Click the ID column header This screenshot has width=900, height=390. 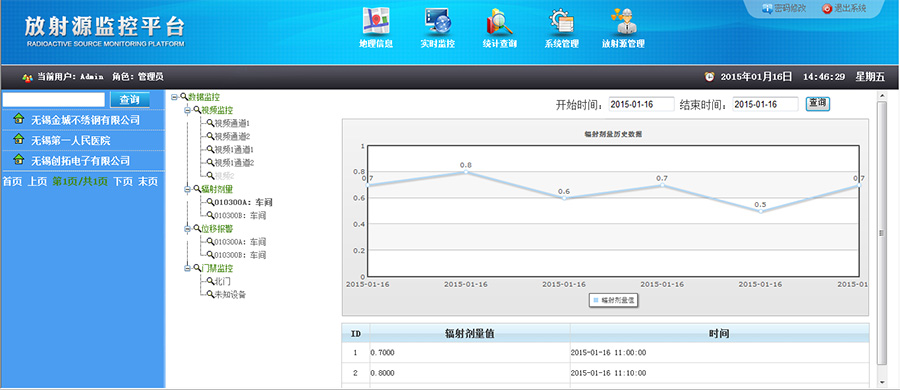356,333
